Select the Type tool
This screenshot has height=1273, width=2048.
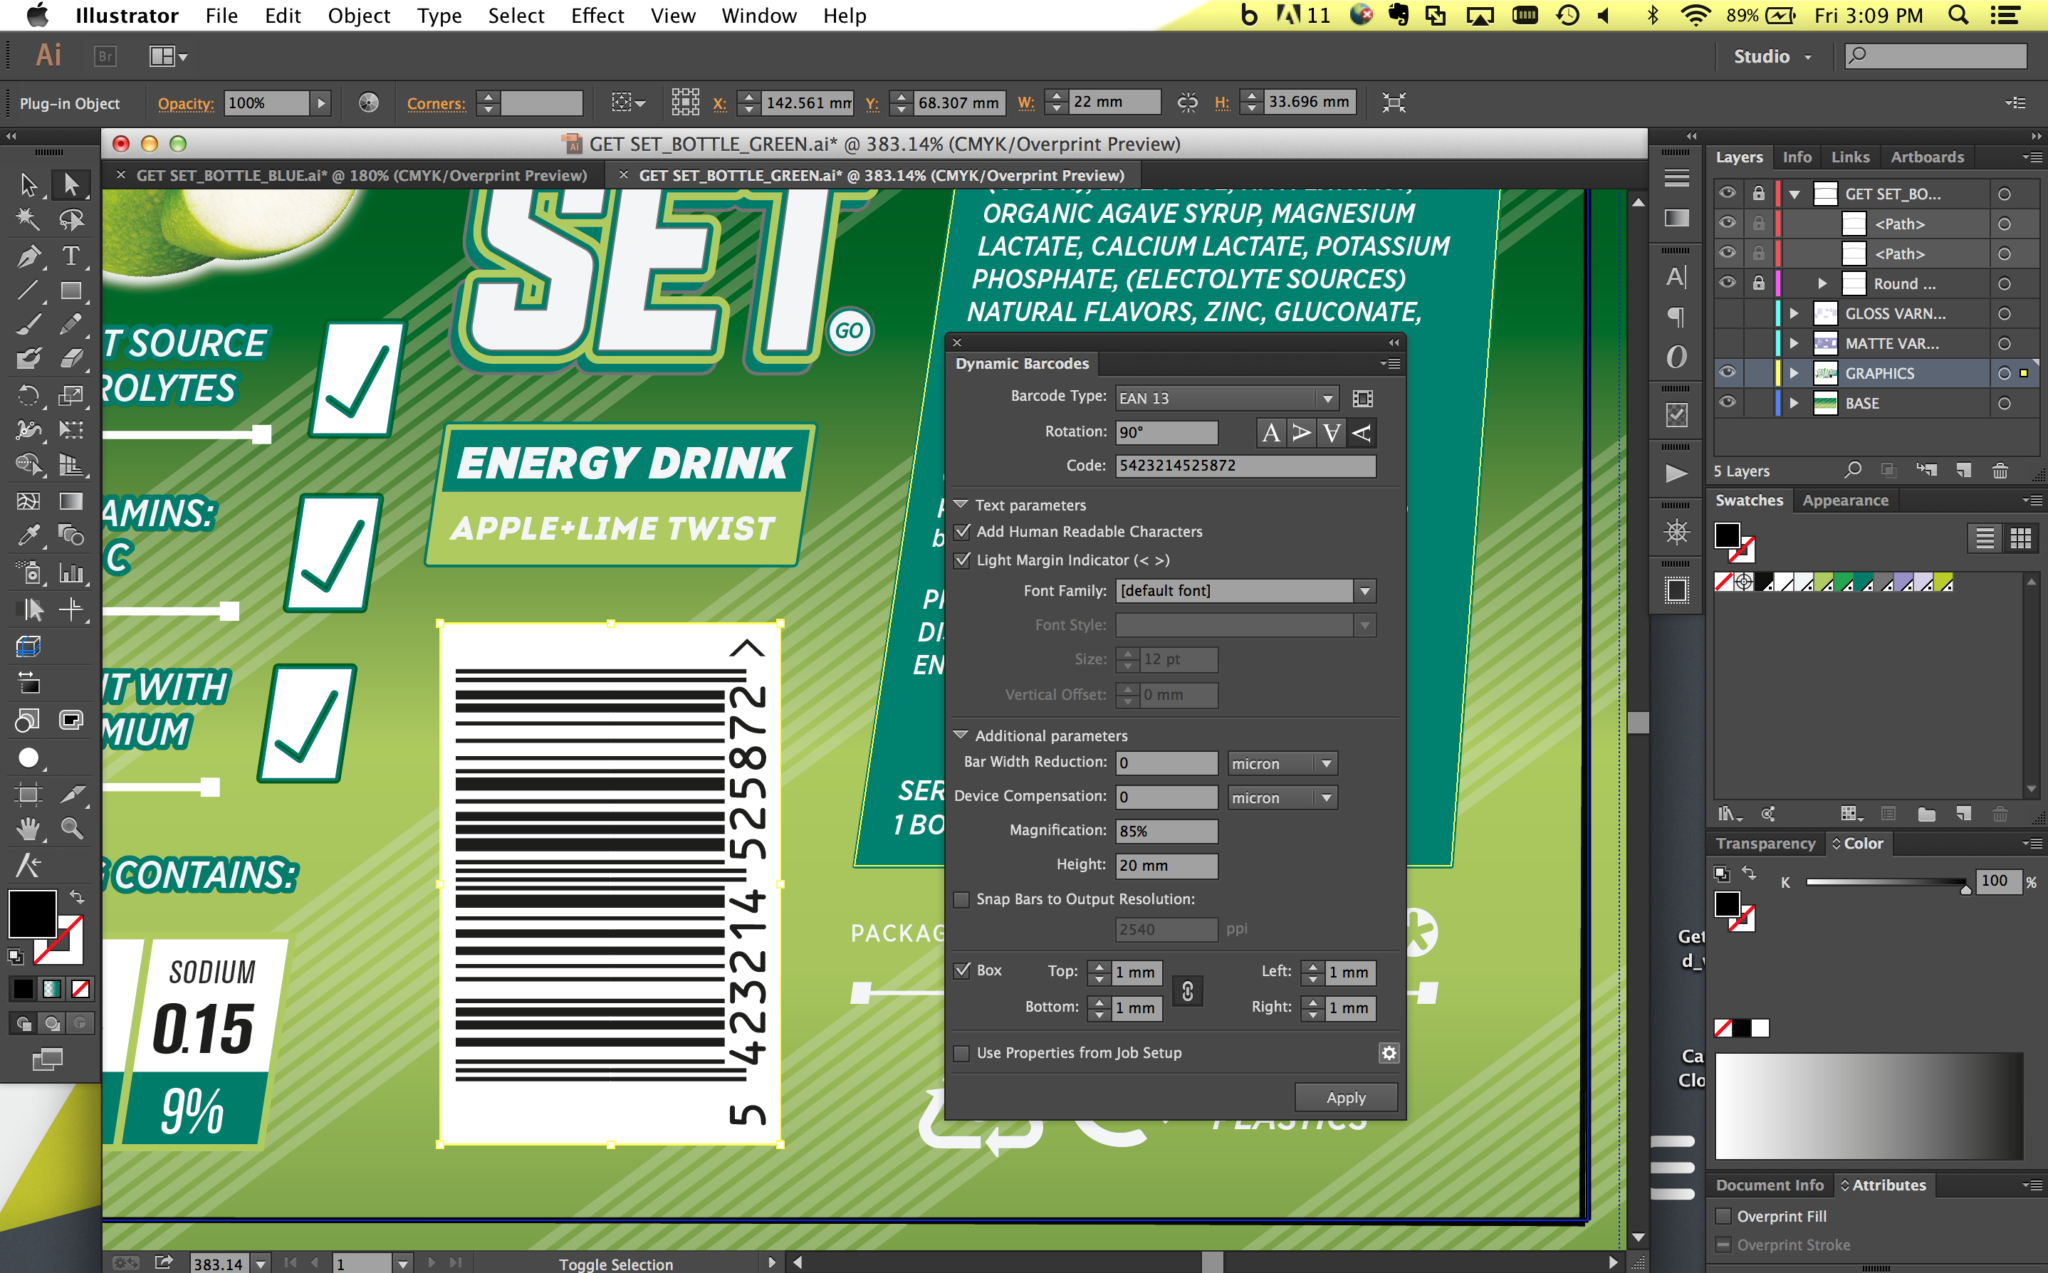[71, 256]
